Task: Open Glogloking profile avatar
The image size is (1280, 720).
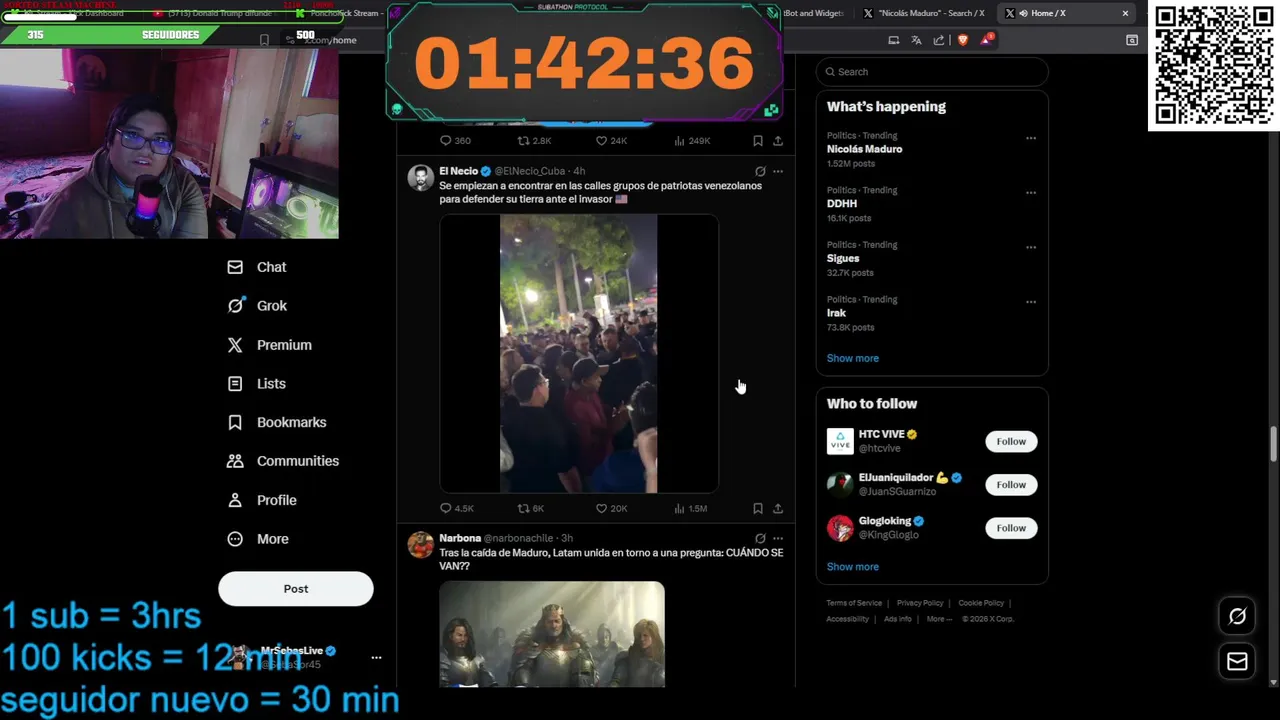Action: (x=840, y=528)
